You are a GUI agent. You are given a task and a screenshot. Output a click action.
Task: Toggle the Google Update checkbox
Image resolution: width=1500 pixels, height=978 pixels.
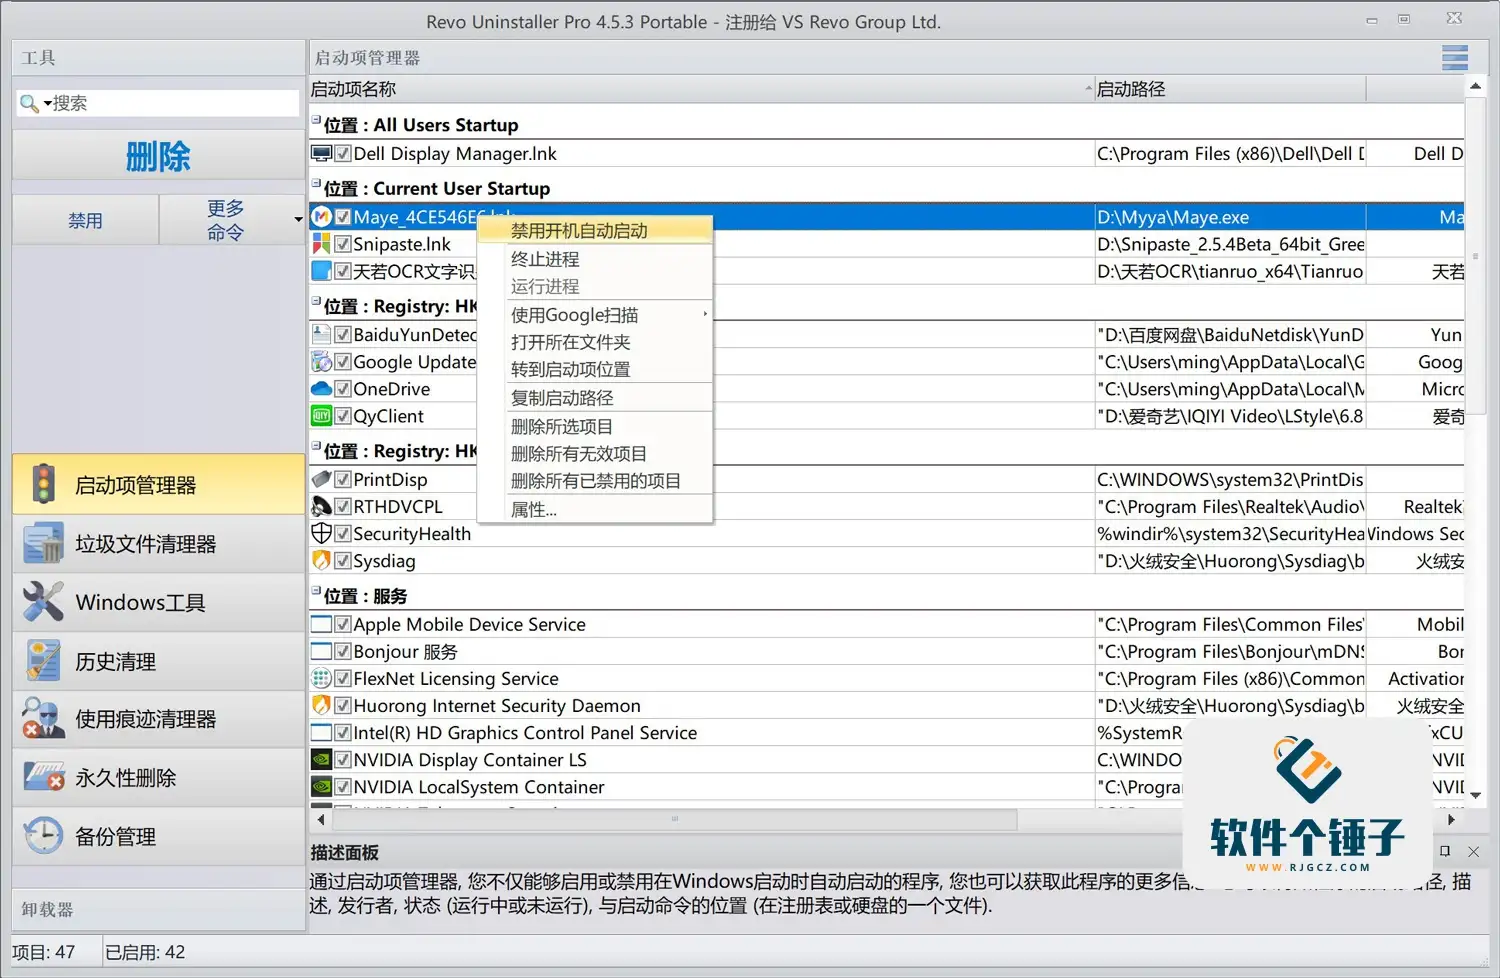[343, 361]
